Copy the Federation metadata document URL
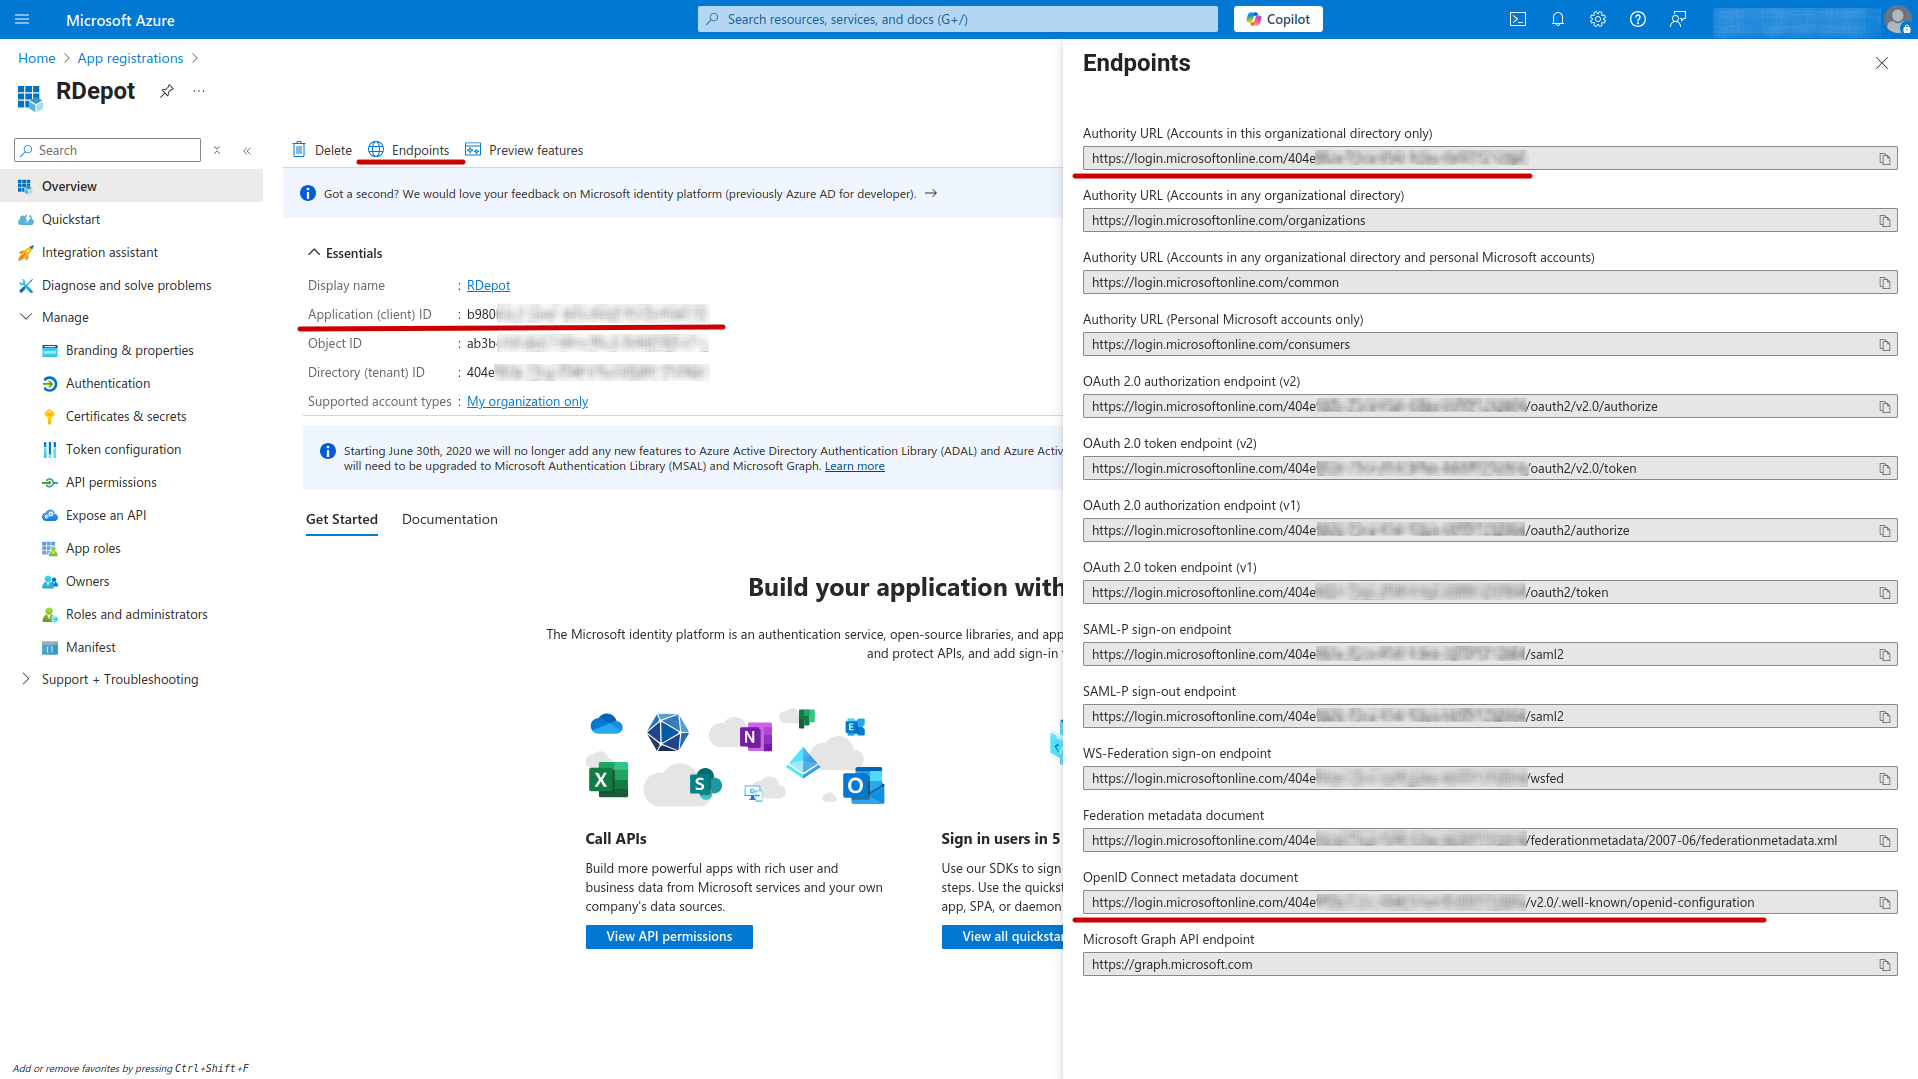The height and width of the screenshot is (1079, 1918). (x=1884, y=840)
